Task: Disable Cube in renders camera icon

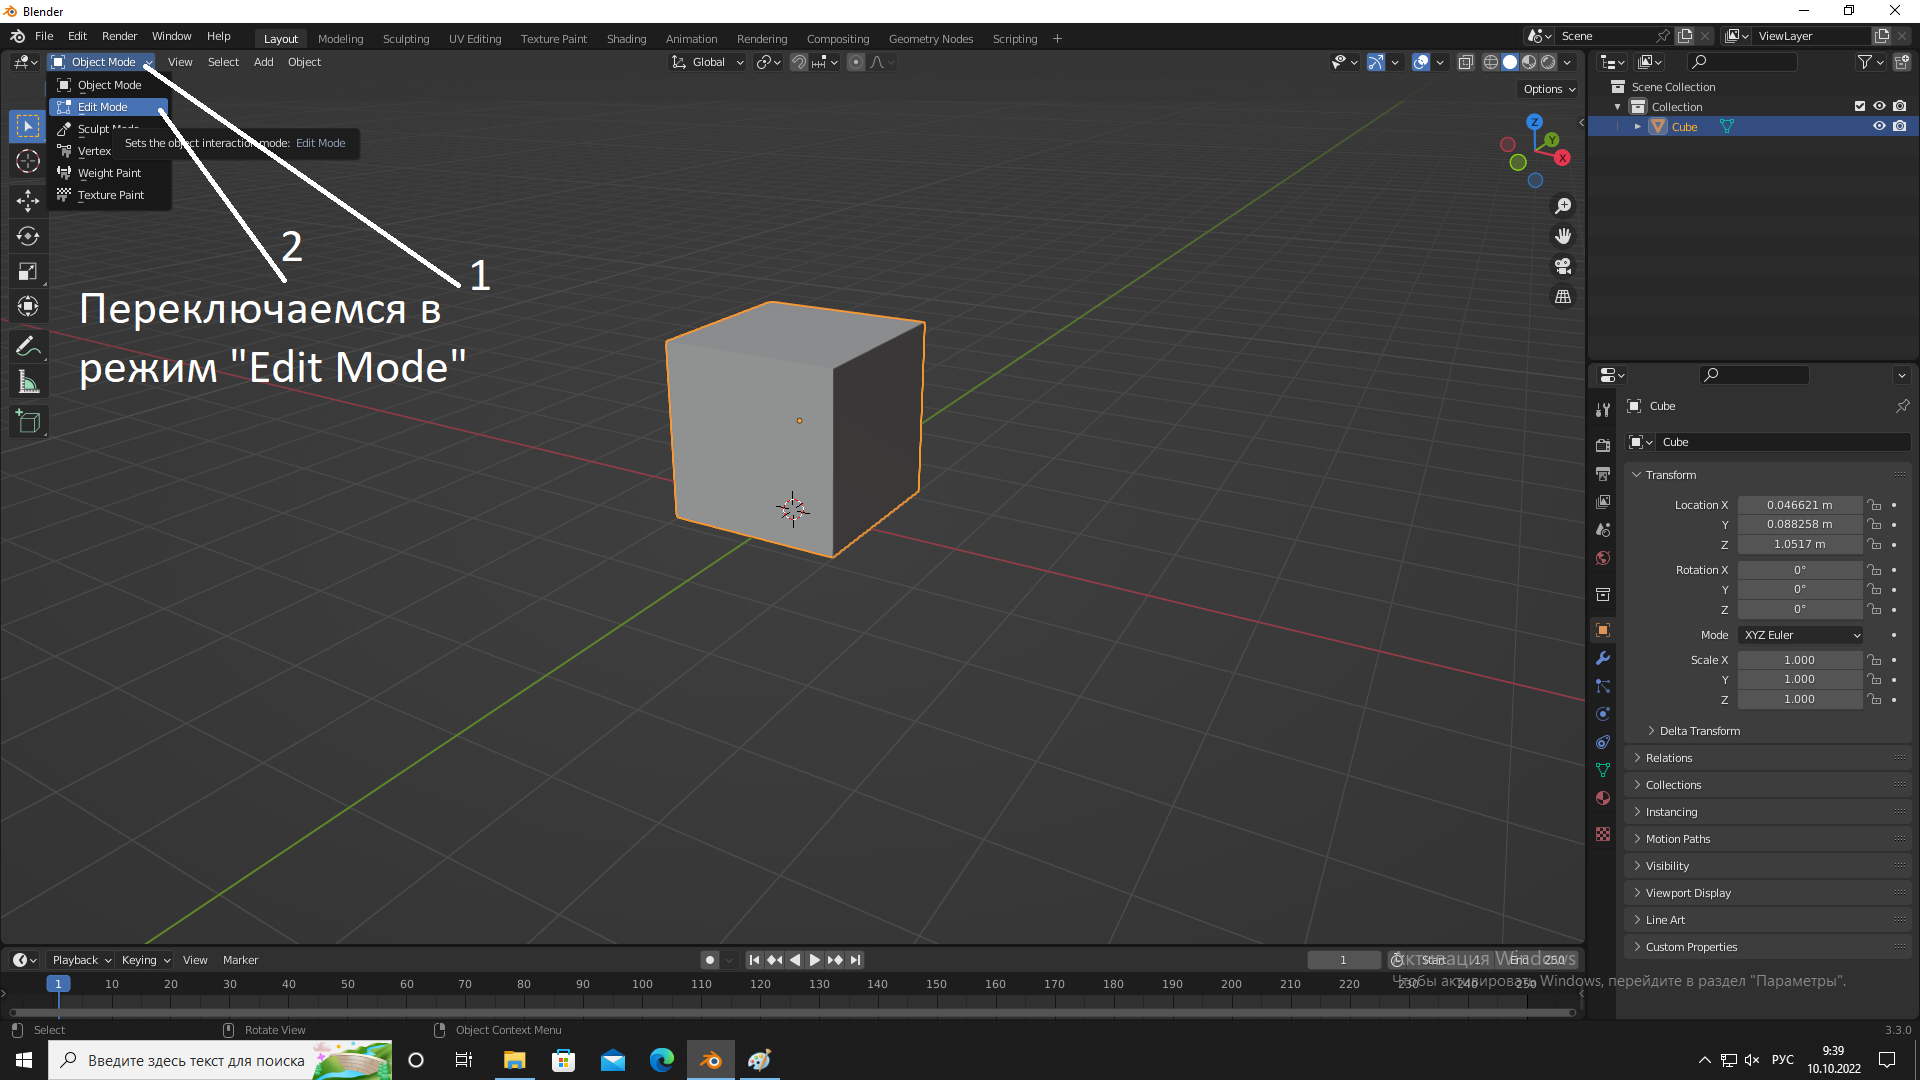Action: click(1899, 126)
